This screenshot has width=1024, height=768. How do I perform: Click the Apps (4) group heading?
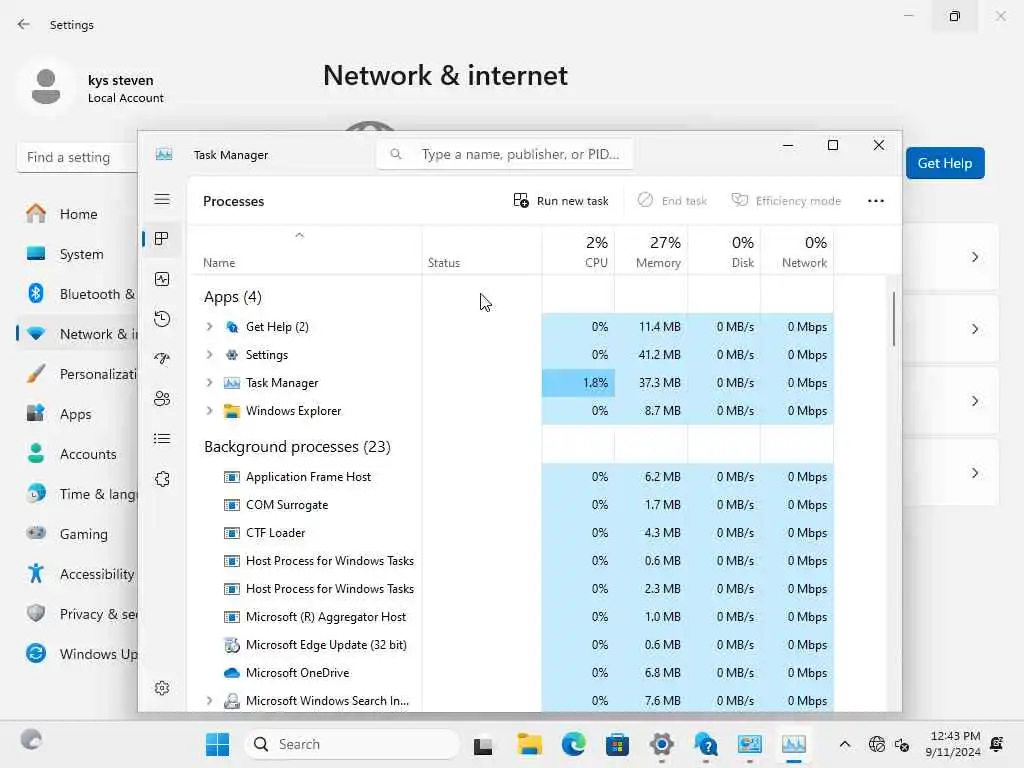pyautogui.click(x=233, y=297)
